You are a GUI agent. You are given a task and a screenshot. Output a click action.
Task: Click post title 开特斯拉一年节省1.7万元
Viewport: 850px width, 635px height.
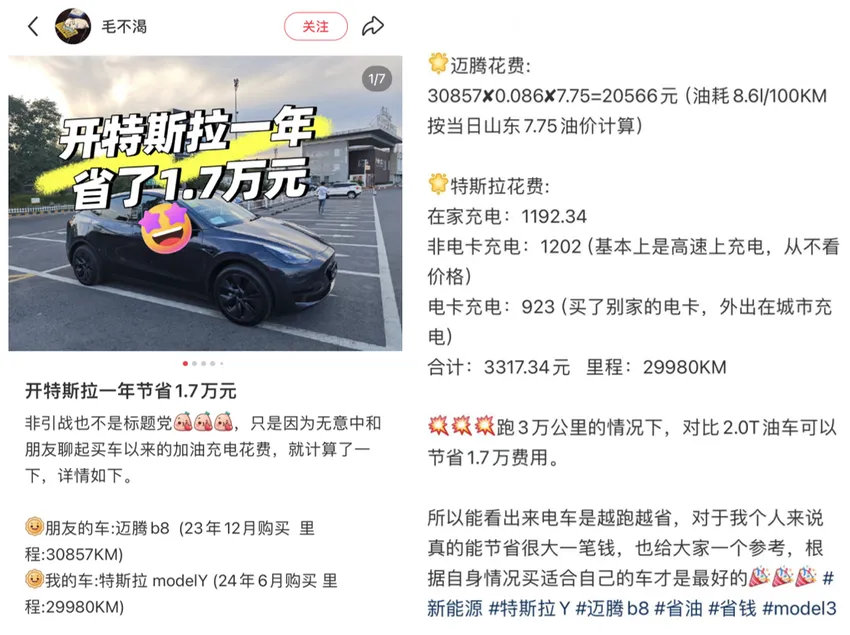point(131,390)
